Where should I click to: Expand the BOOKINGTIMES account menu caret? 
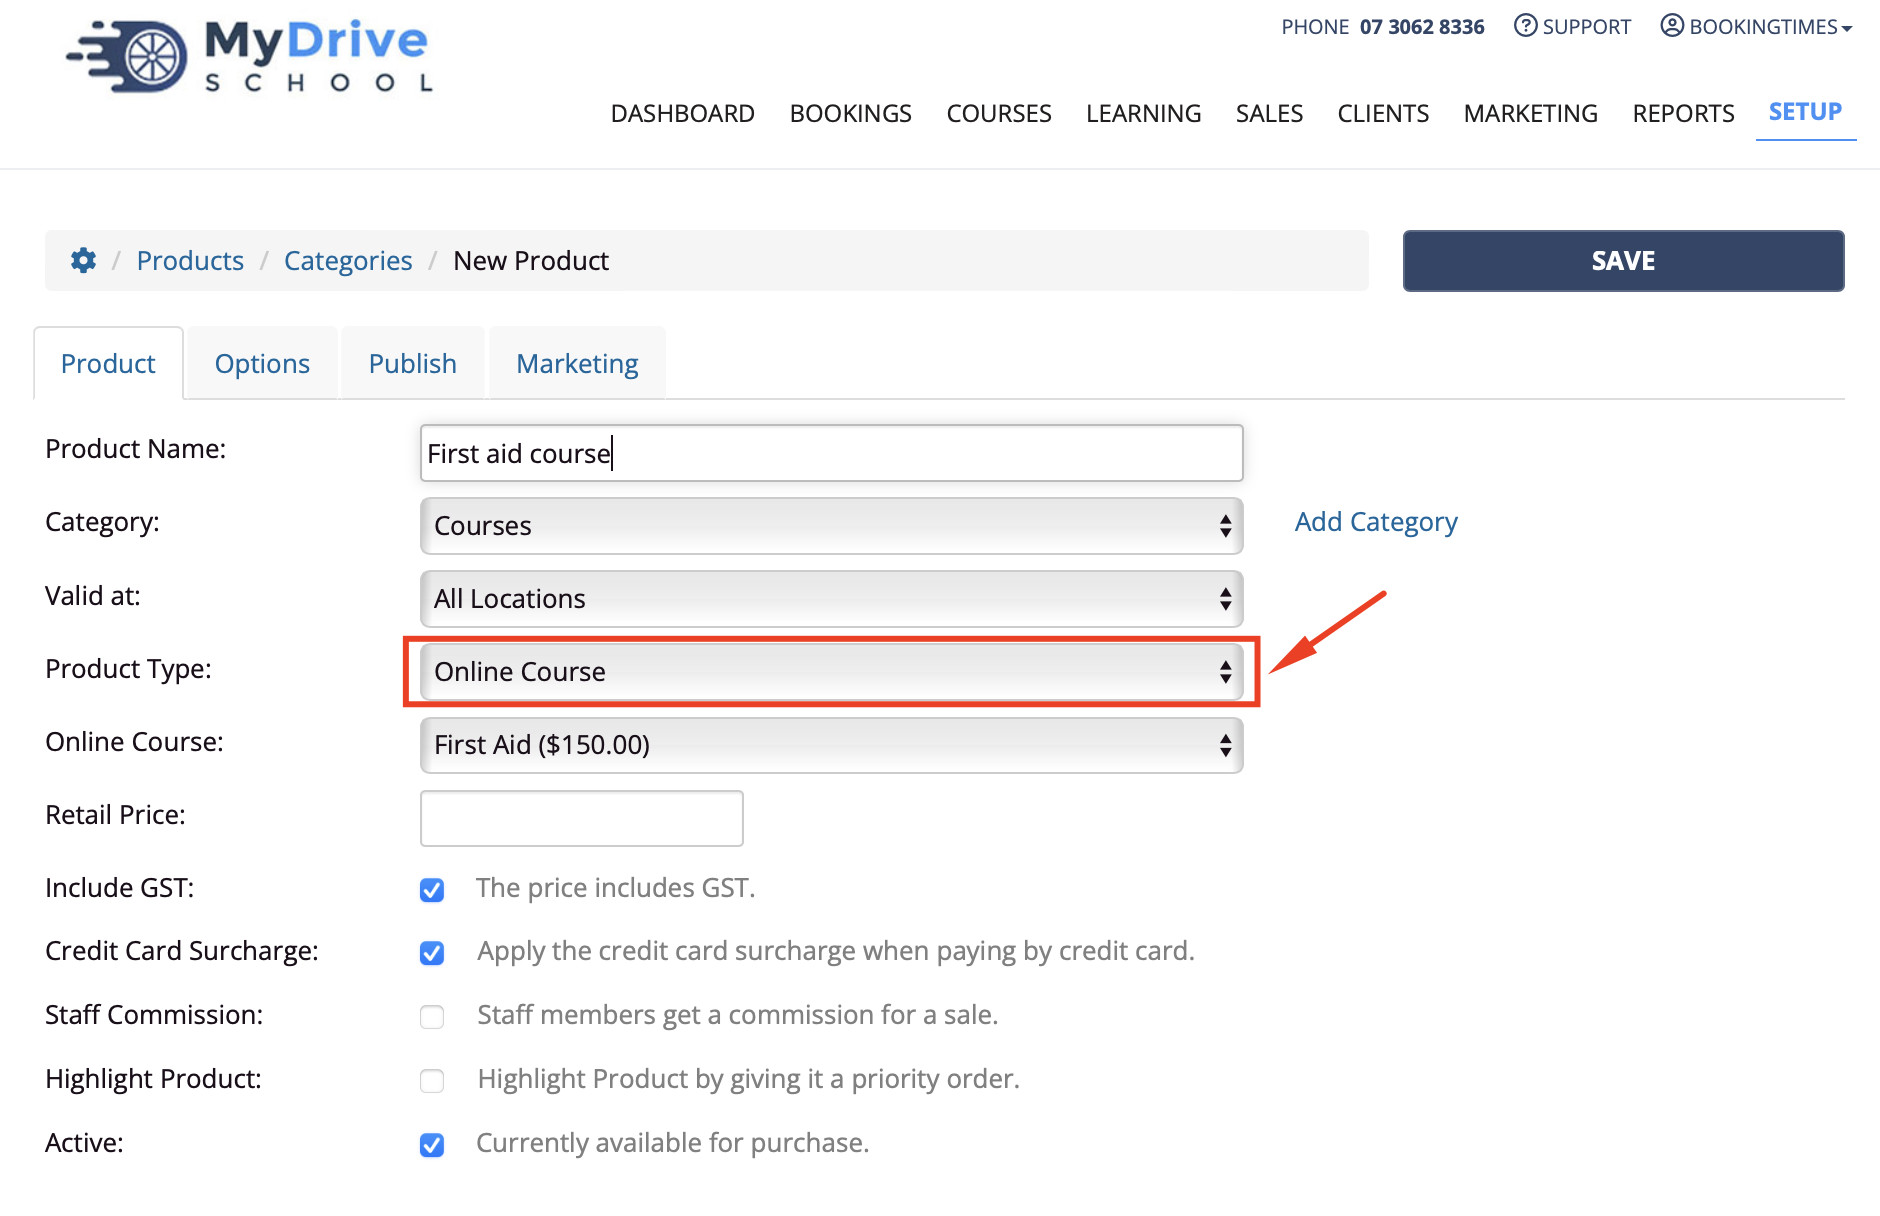1847,29
